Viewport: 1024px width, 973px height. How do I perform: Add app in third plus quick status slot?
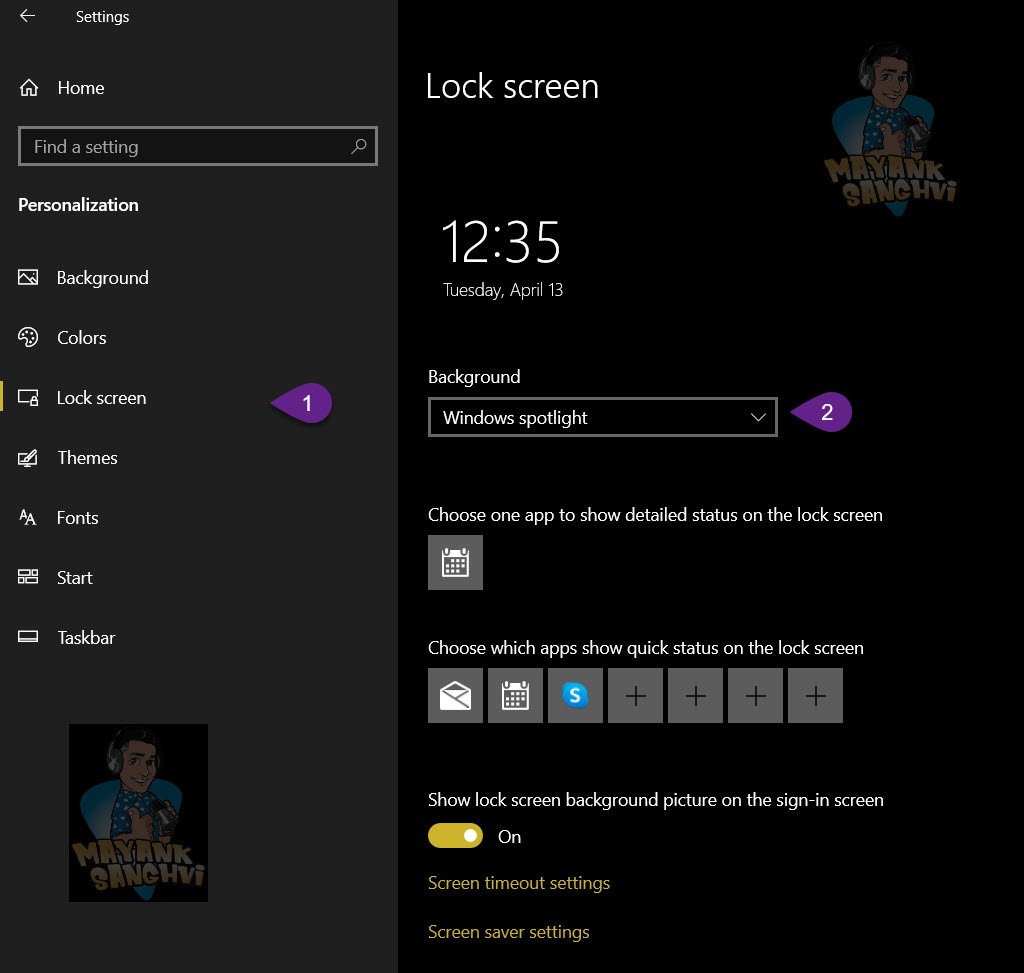pyautogui.click(x=756, y=695)
